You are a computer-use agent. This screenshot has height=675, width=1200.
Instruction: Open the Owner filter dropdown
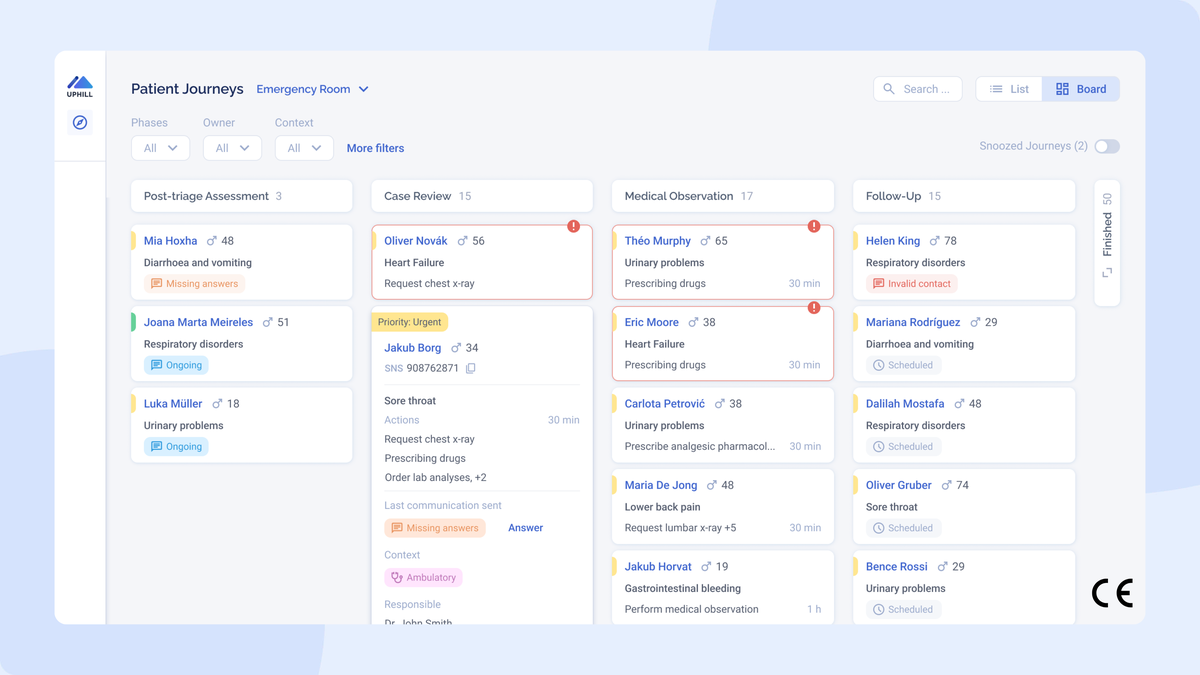pyautogui.click(x=232, y=148)
